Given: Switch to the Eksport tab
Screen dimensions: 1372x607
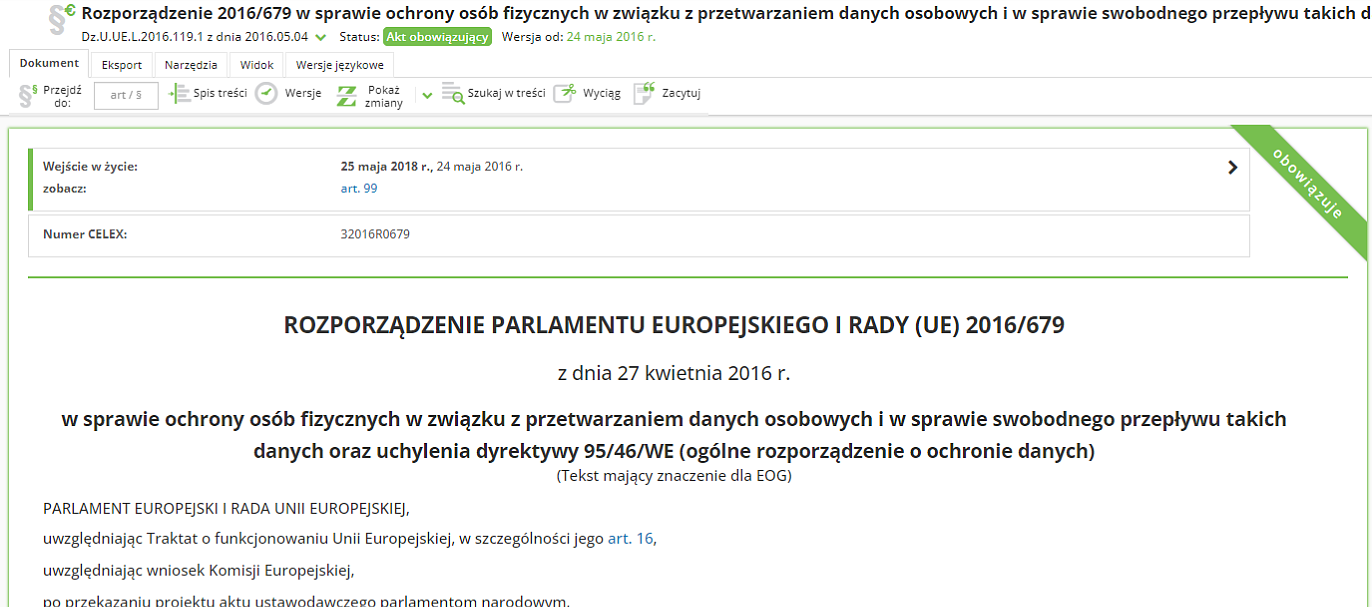Looking at the screenshot, I should coord(122,65).
